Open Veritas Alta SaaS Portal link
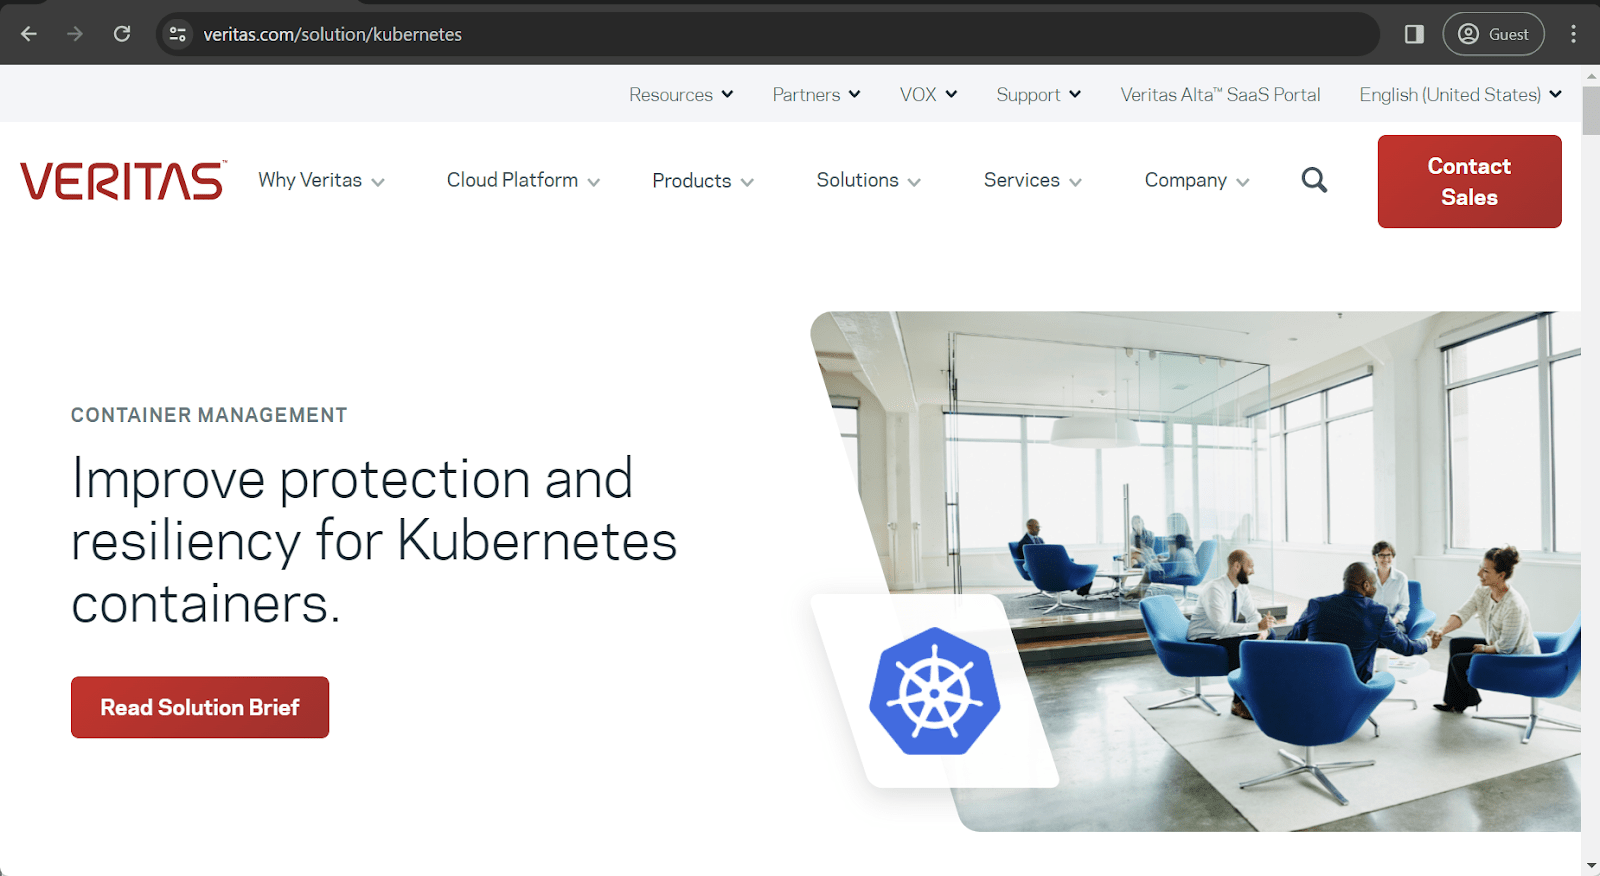 tap(1220, 94)
